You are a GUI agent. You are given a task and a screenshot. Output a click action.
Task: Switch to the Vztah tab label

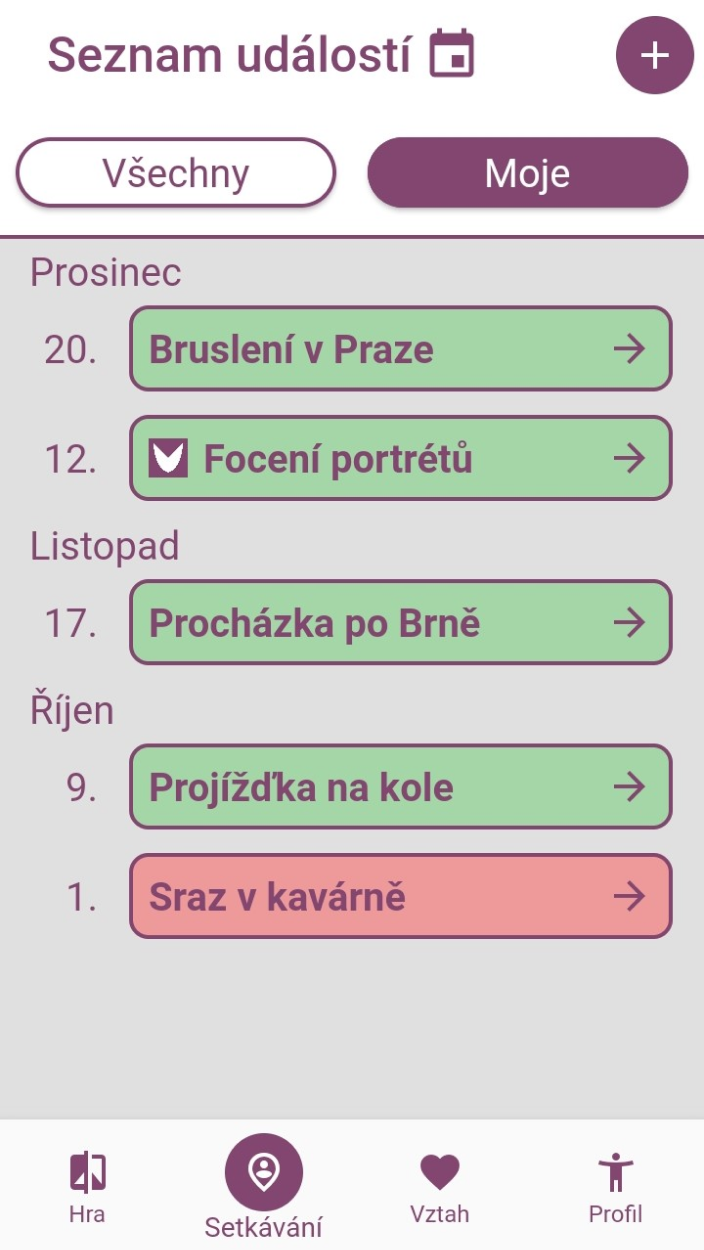[x=439, y=1215]
